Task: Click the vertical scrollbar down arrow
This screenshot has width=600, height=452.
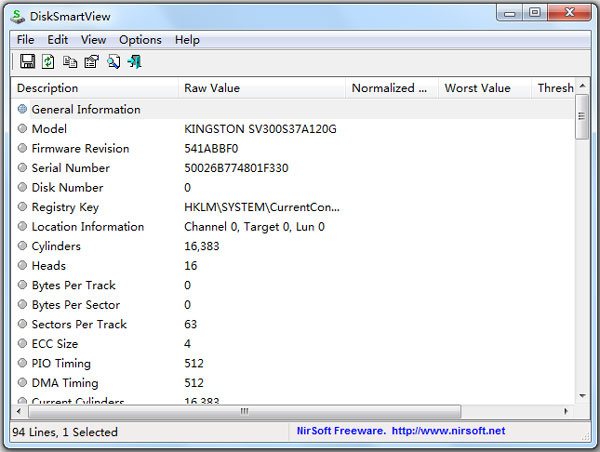Action: 582,396
